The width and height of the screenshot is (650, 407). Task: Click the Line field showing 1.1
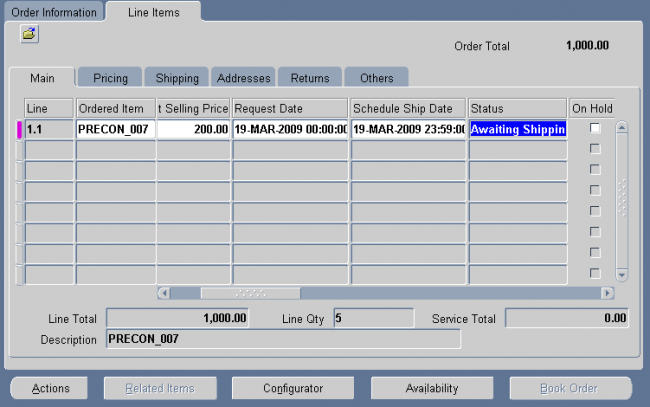(49, 129)
